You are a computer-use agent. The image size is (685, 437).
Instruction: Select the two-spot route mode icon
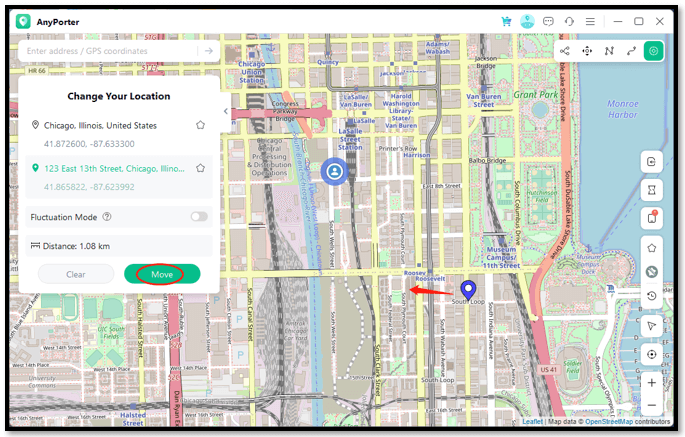tap(631, 51)
